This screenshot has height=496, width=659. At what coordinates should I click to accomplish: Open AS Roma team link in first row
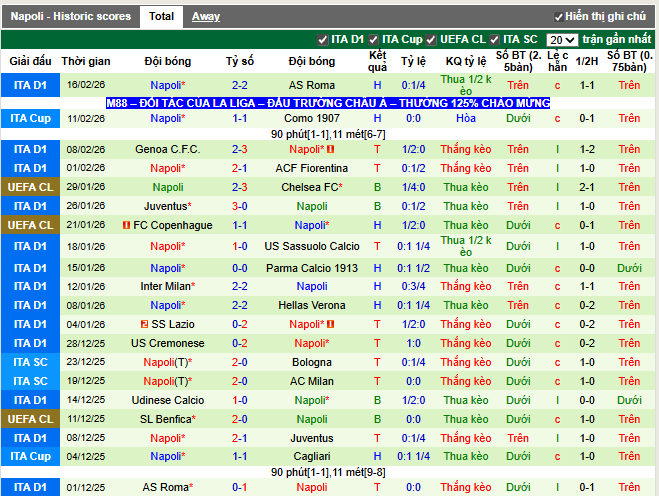pos(311,86)
